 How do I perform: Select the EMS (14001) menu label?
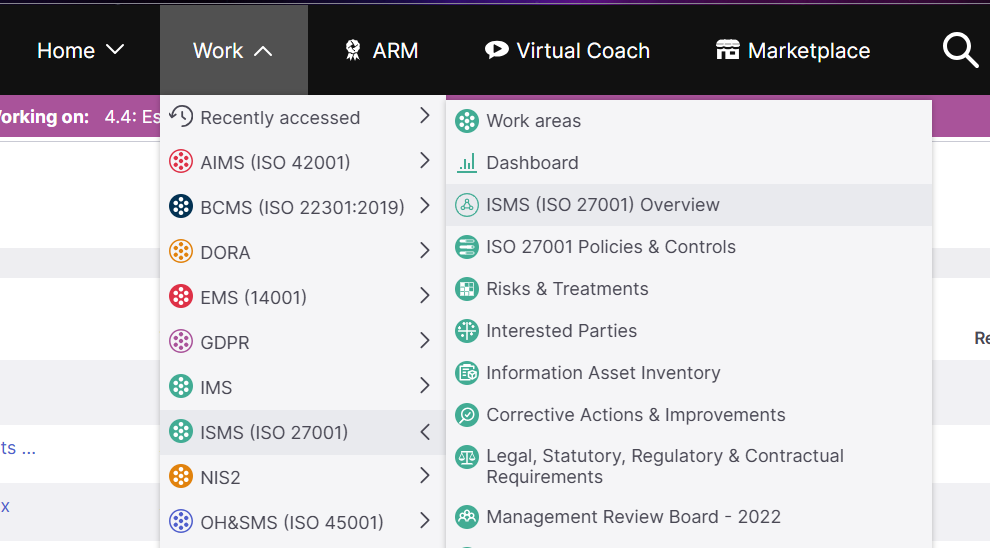click(x=253, y=297)
